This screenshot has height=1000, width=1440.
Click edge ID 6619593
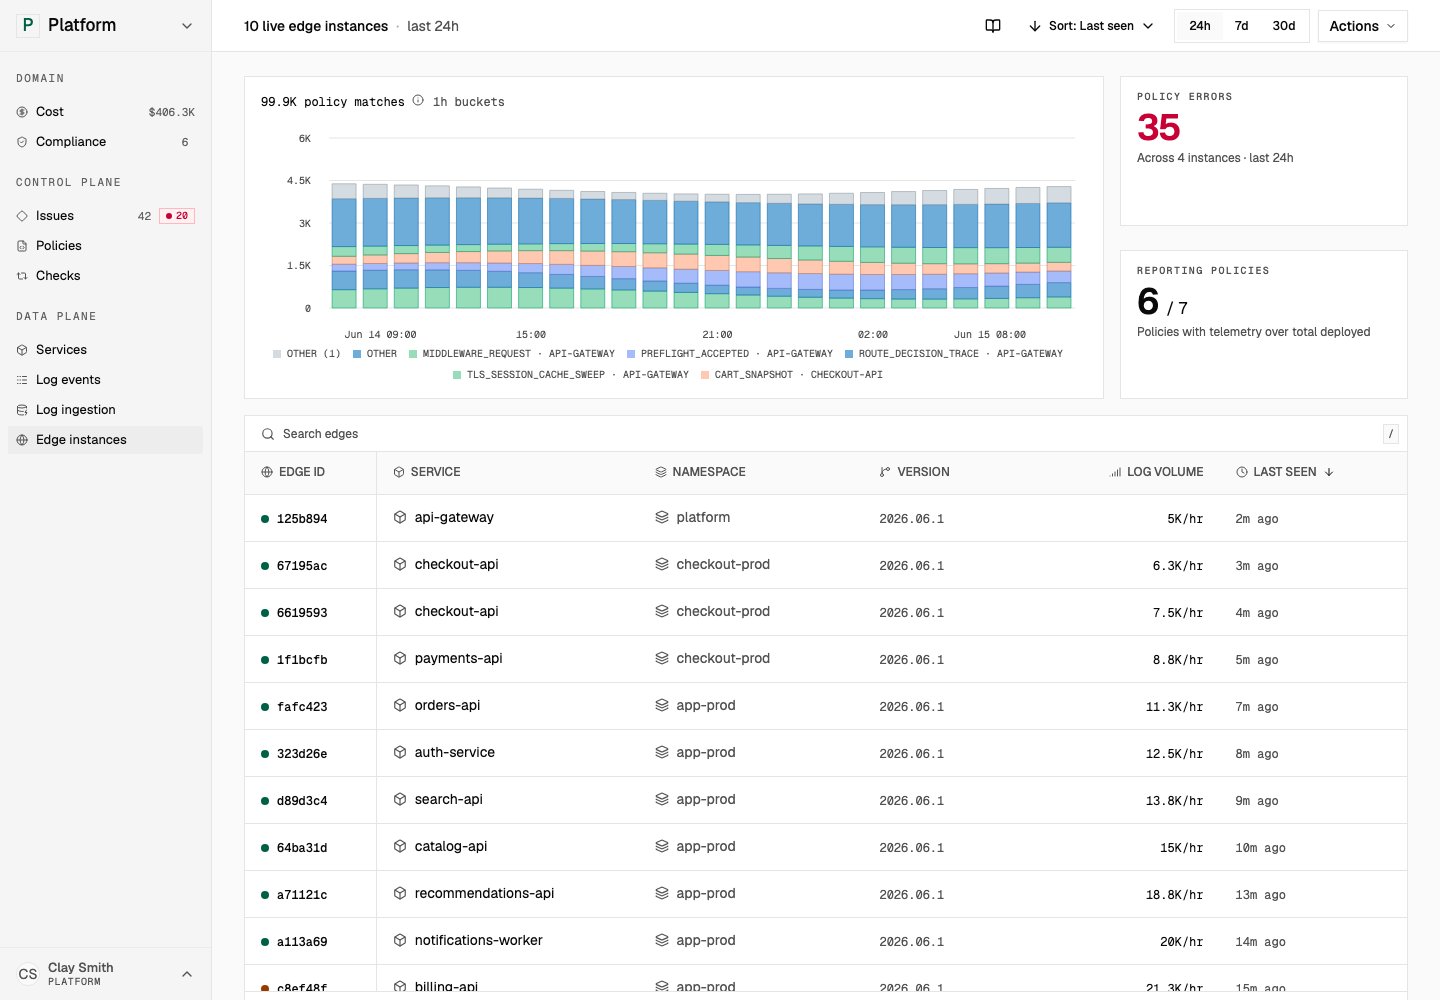click(x=302, y=613)
